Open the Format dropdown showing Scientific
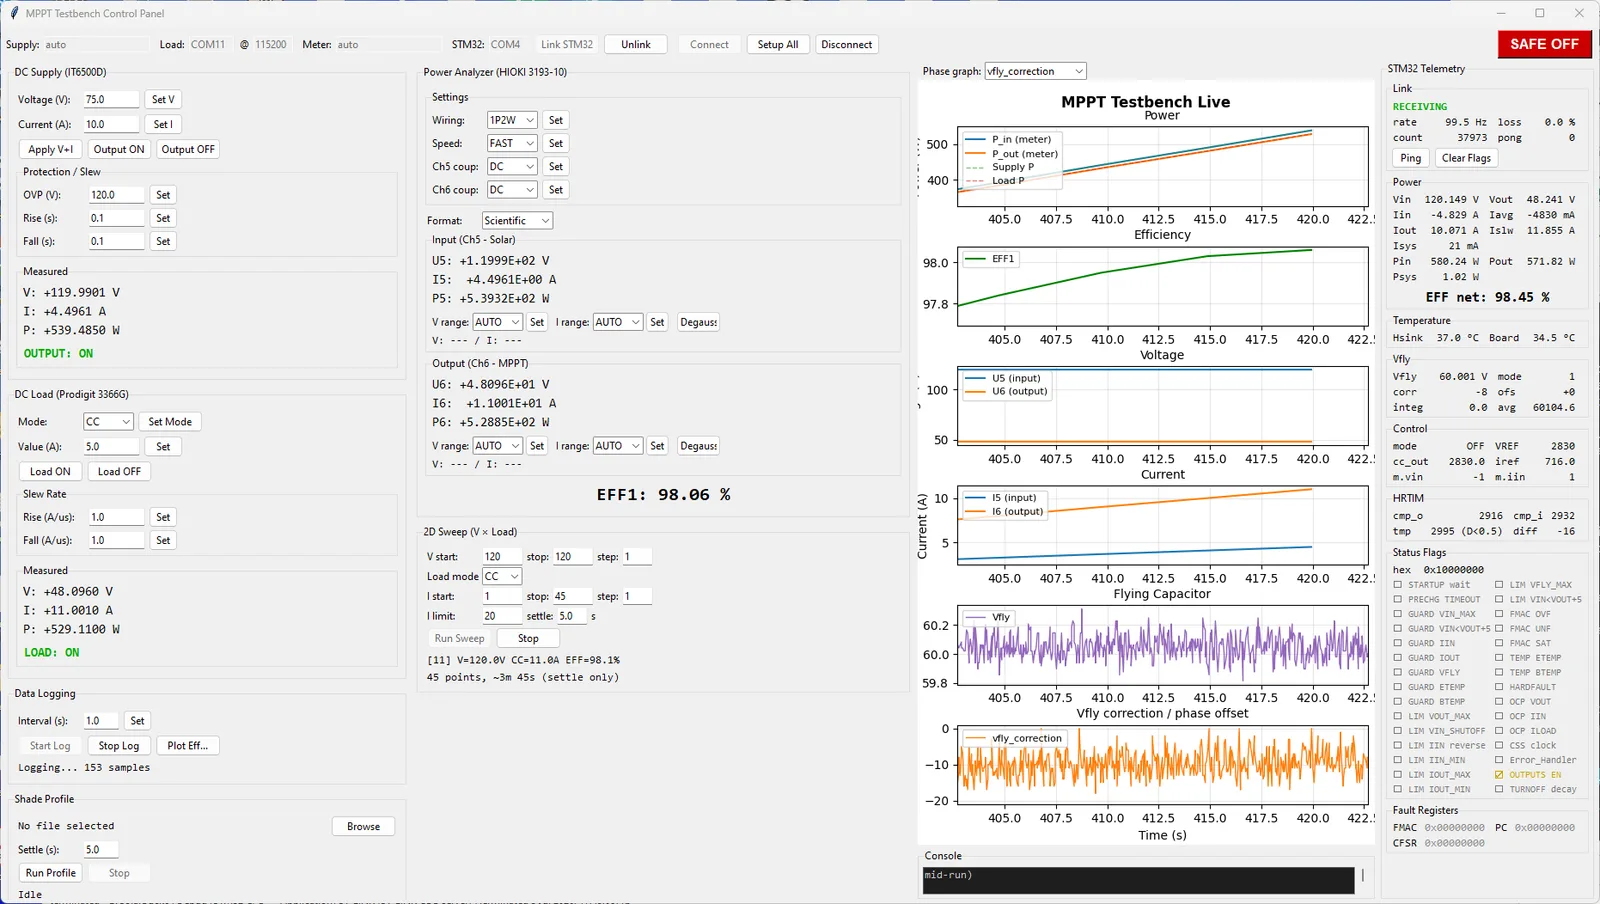Screen dimensions: 1600x904 point(517,220)
